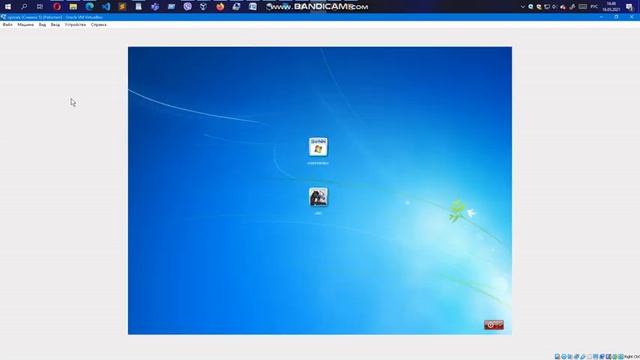Click the Right Ctrl host key indicator
Viewport: 640px width, 360px height.
[x=631, y=356]
